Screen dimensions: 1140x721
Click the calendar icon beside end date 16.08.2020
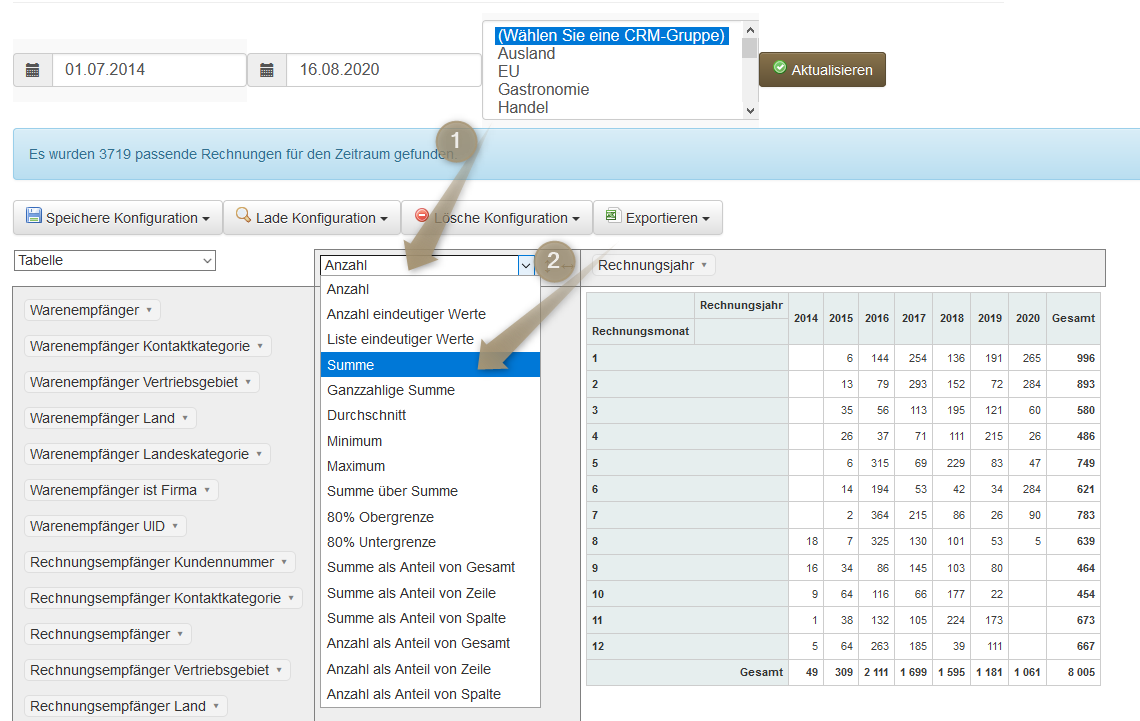267,70
